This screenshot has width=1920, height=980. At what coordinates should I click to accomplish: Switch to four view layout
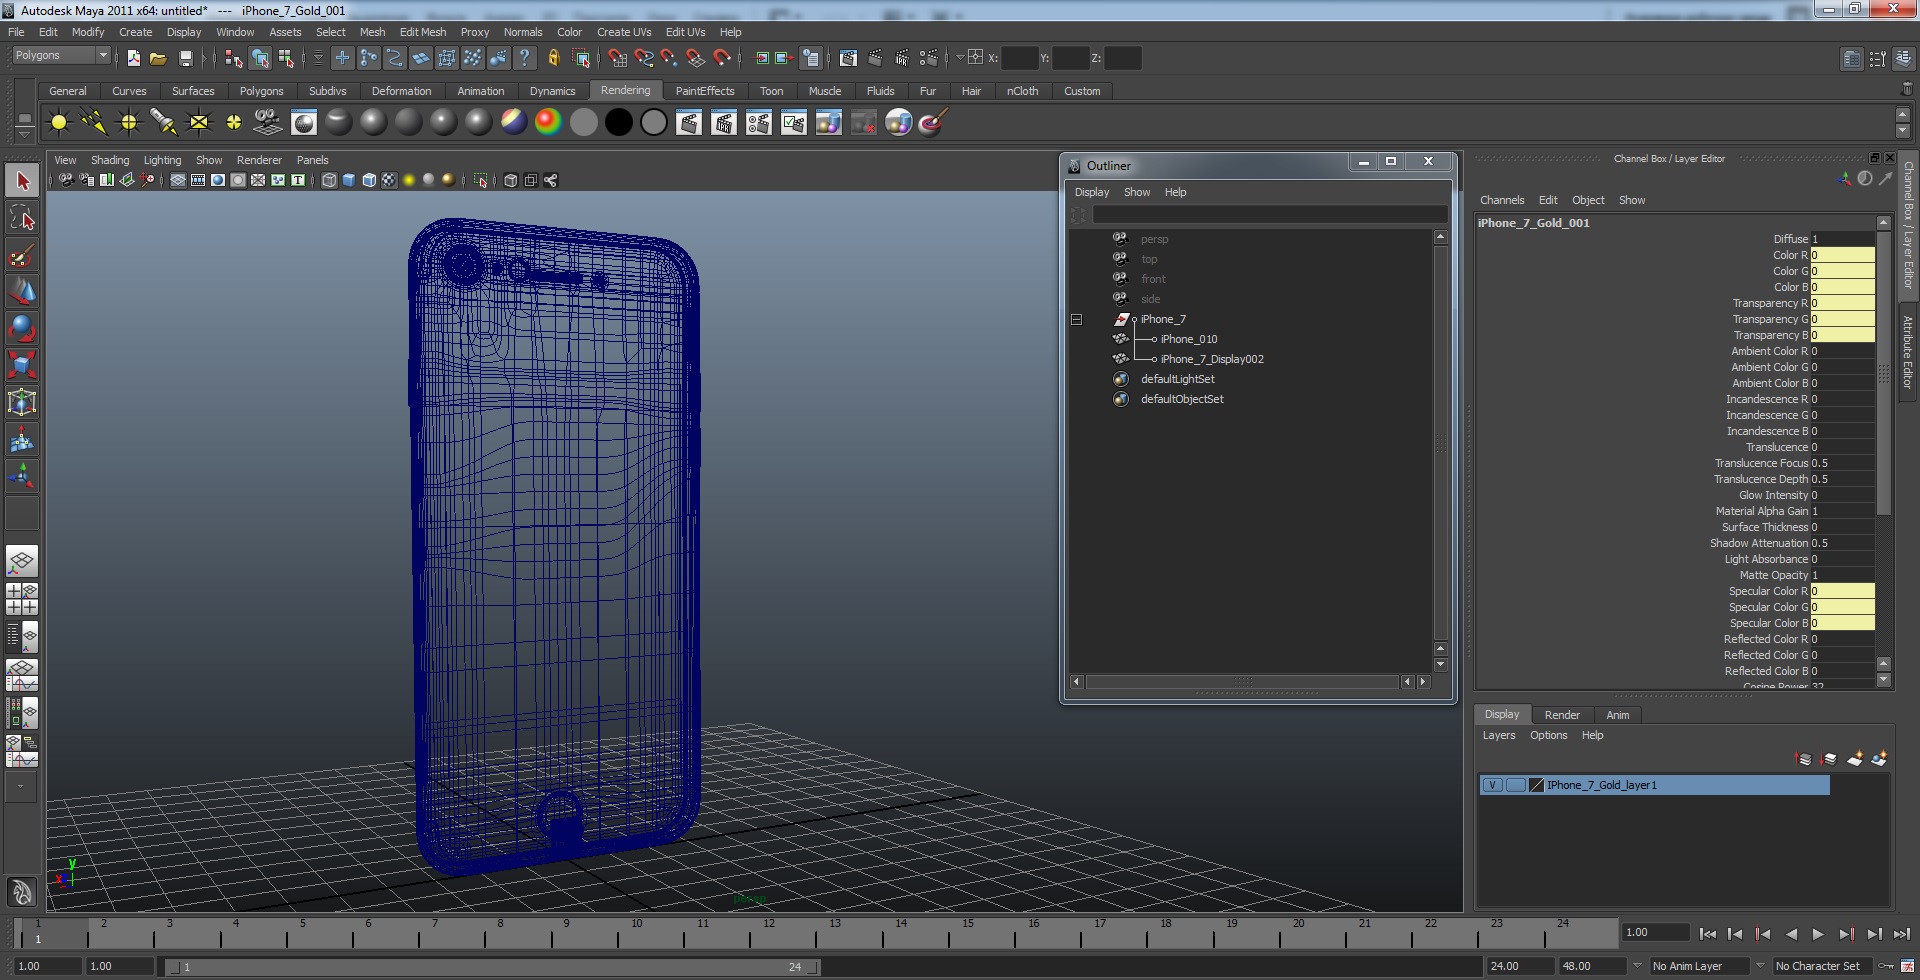click(22, 598)
